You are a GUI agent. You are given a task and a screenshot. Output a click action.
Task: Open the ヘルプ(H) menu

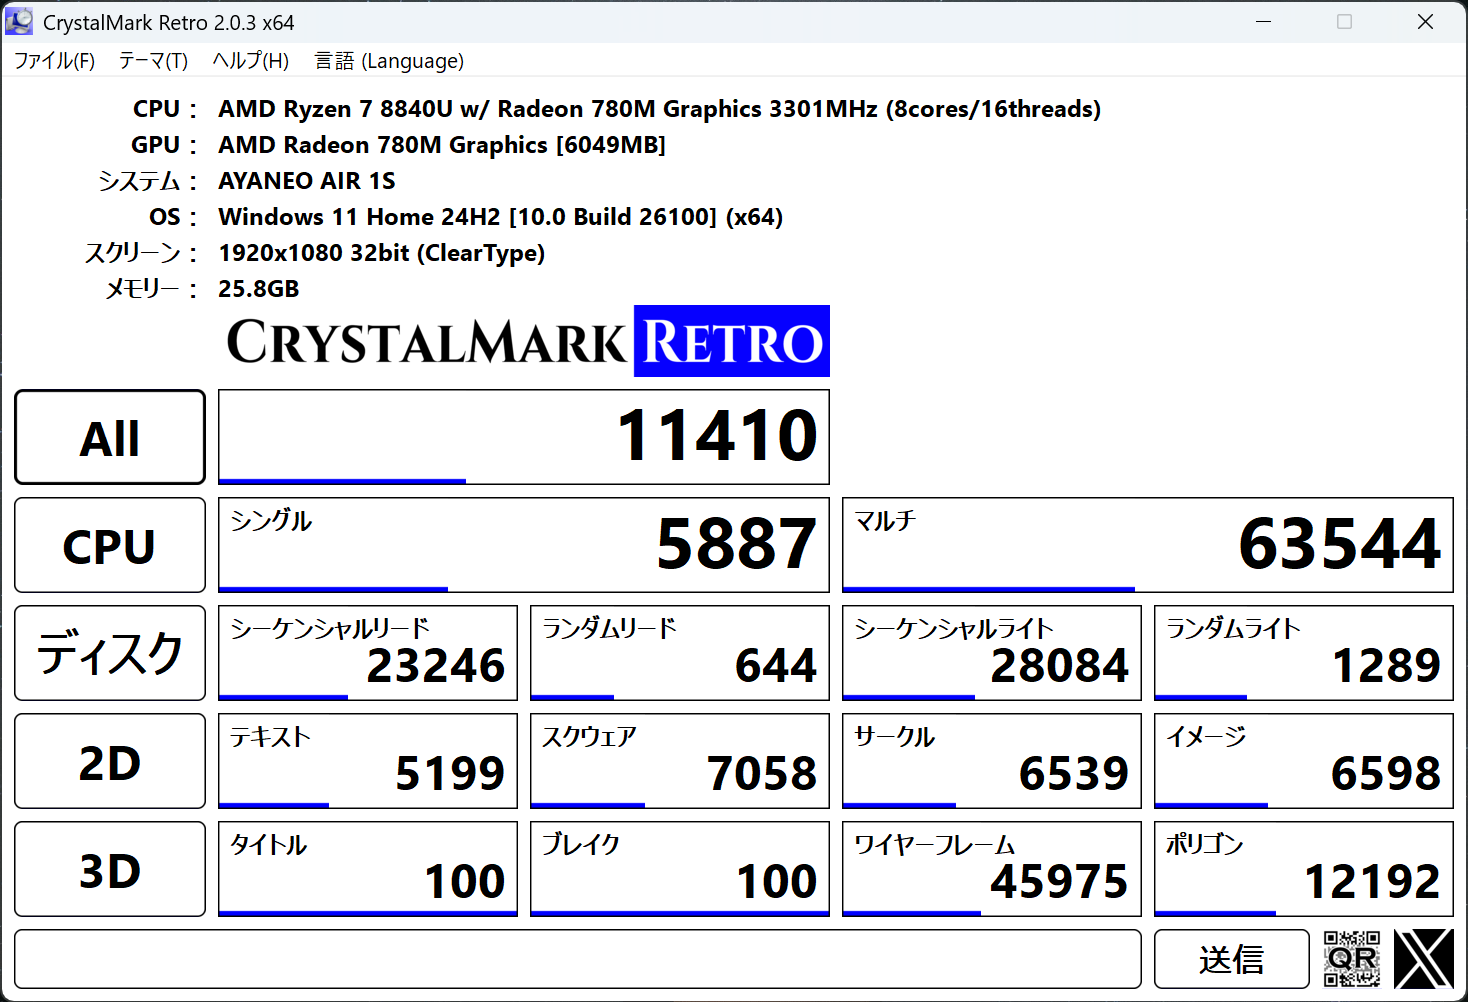(x=249, y=61)
